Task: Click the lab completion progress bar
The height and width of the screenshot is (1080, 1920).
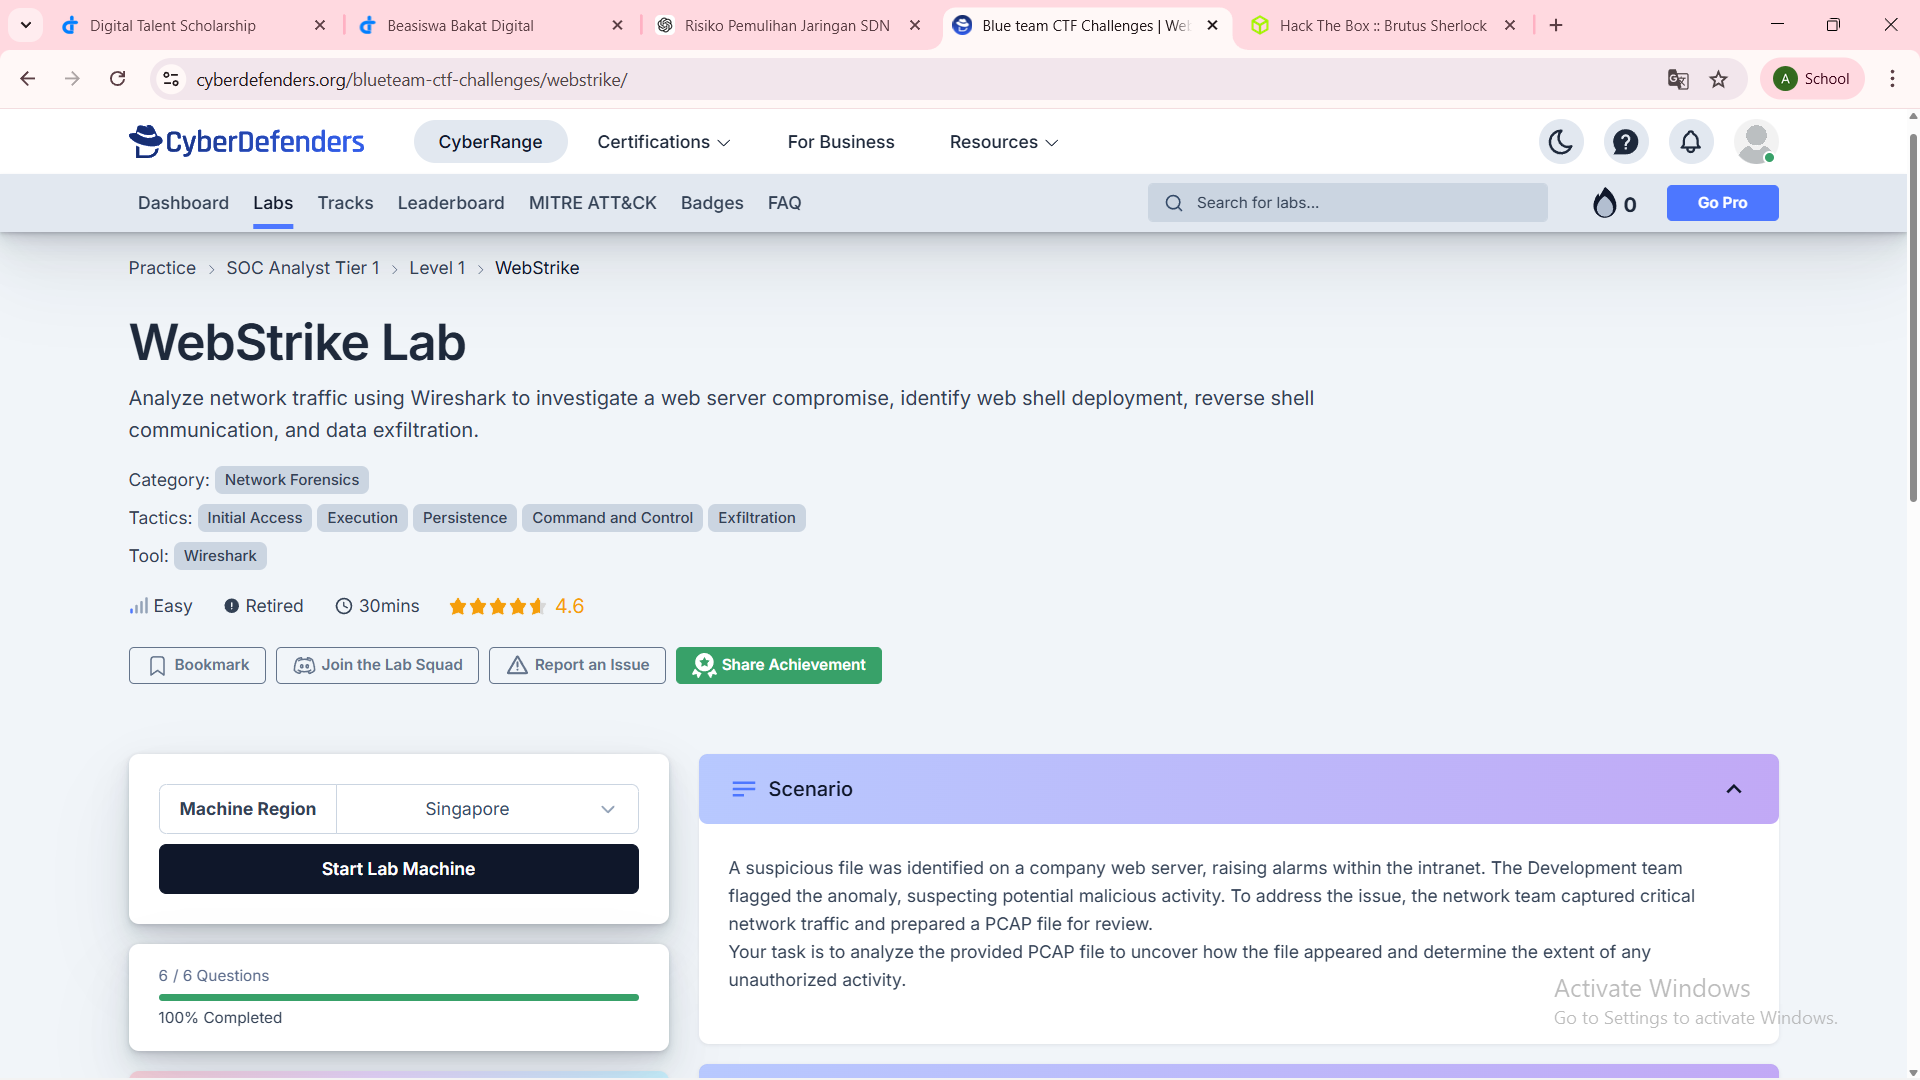Action: [398, 997]
